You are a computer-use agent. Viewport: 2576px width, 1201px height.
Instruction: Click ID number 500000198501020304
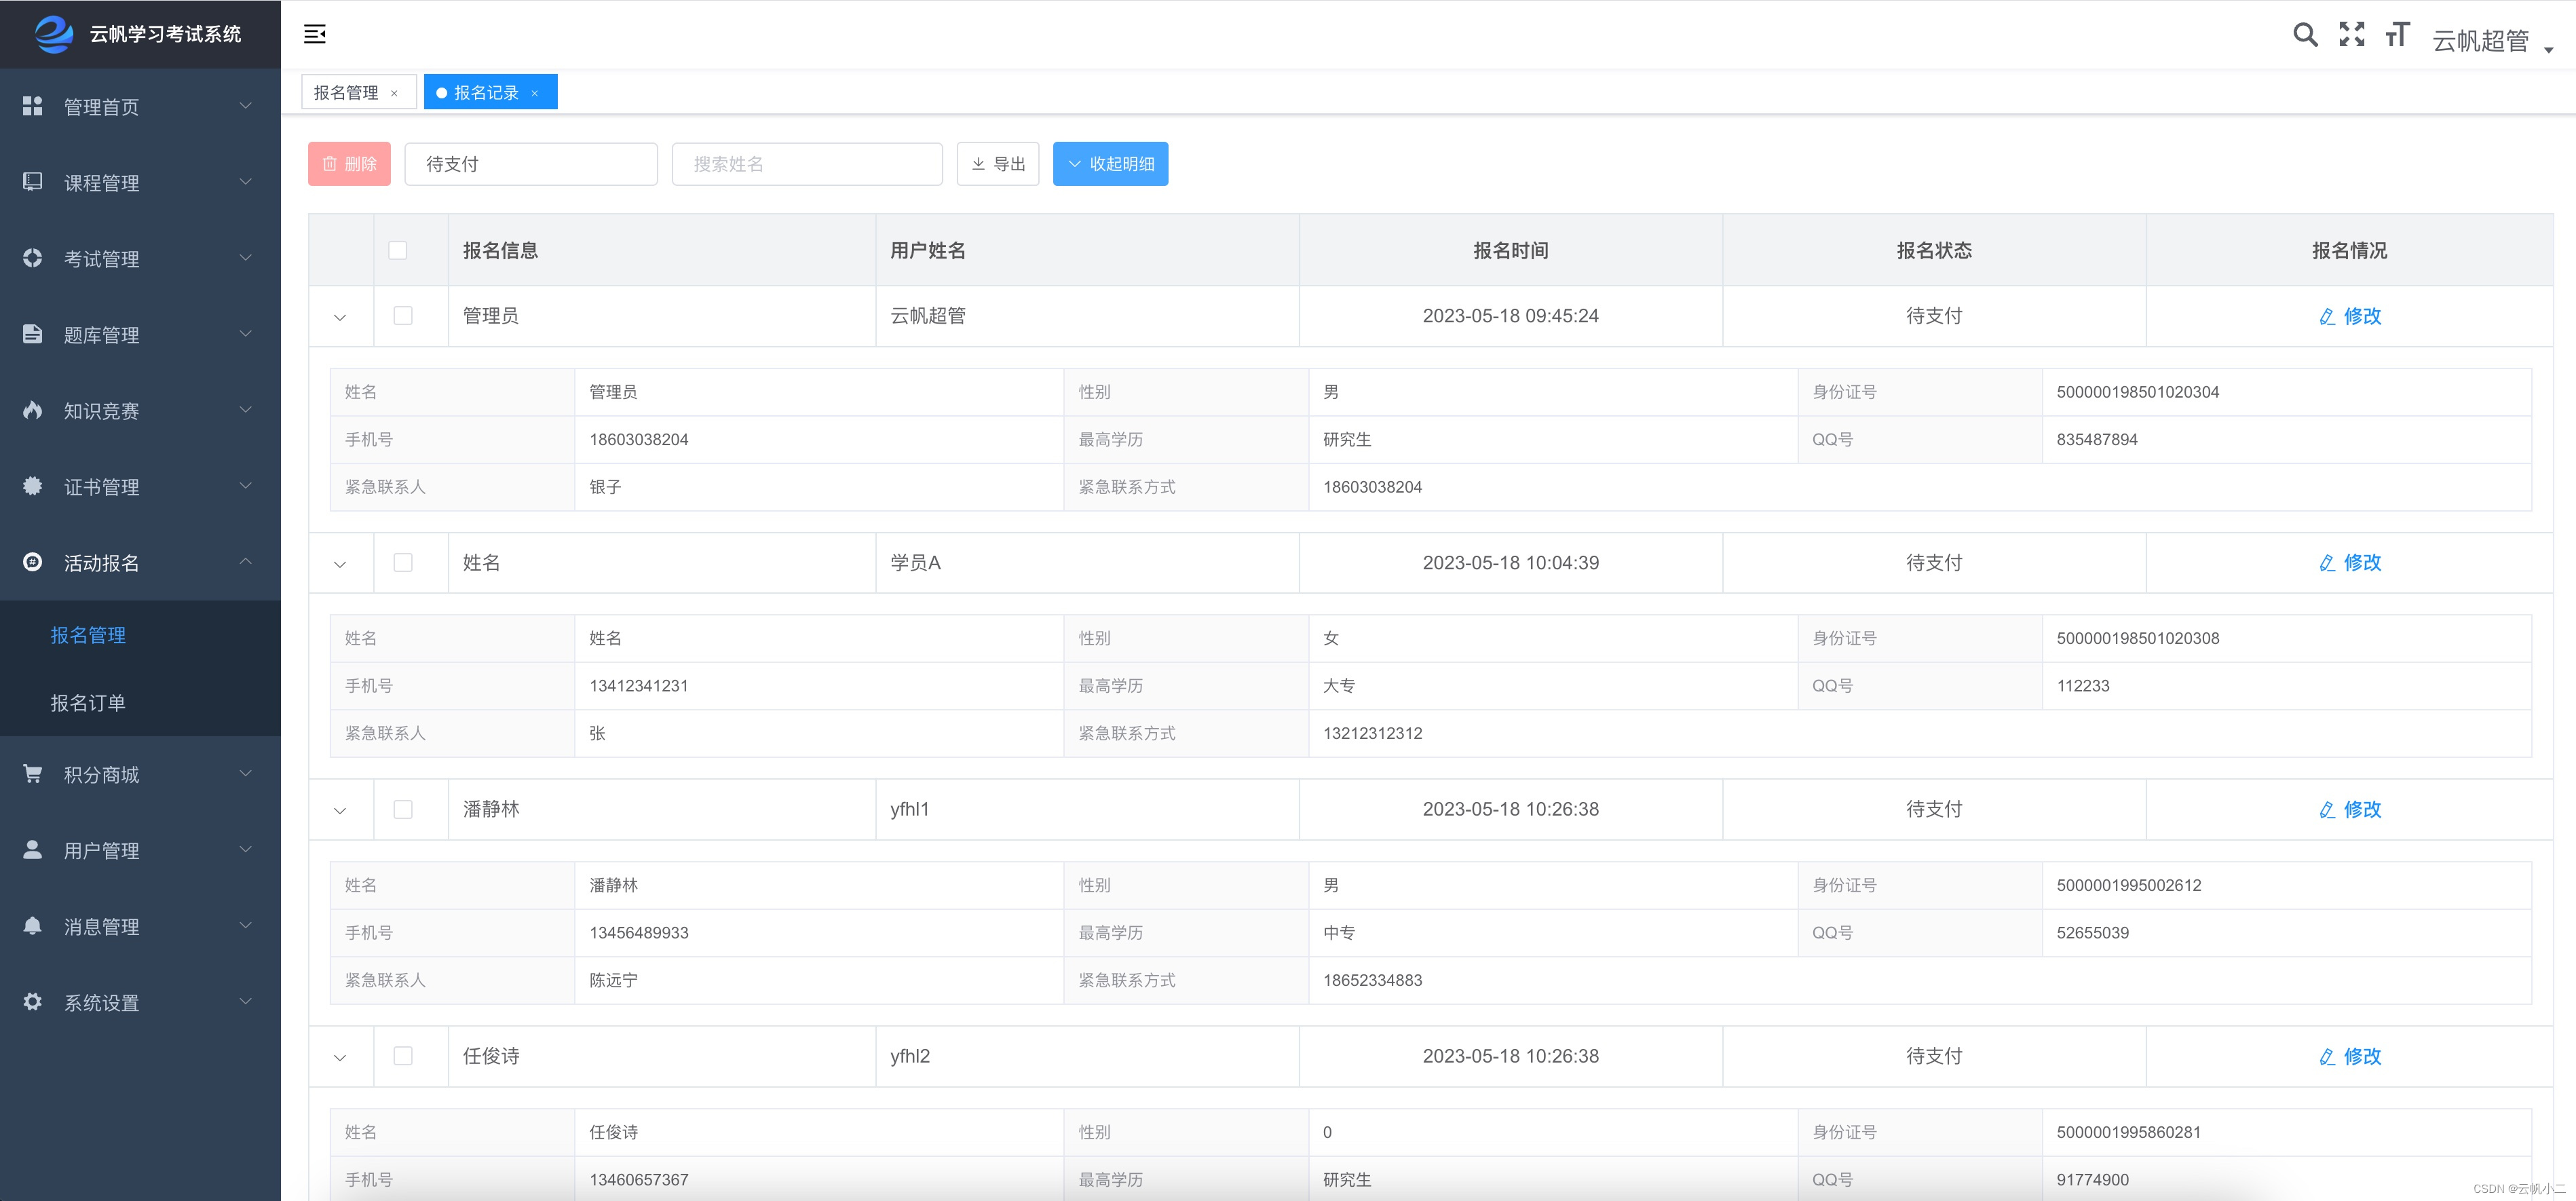[x=2138, y=392]
